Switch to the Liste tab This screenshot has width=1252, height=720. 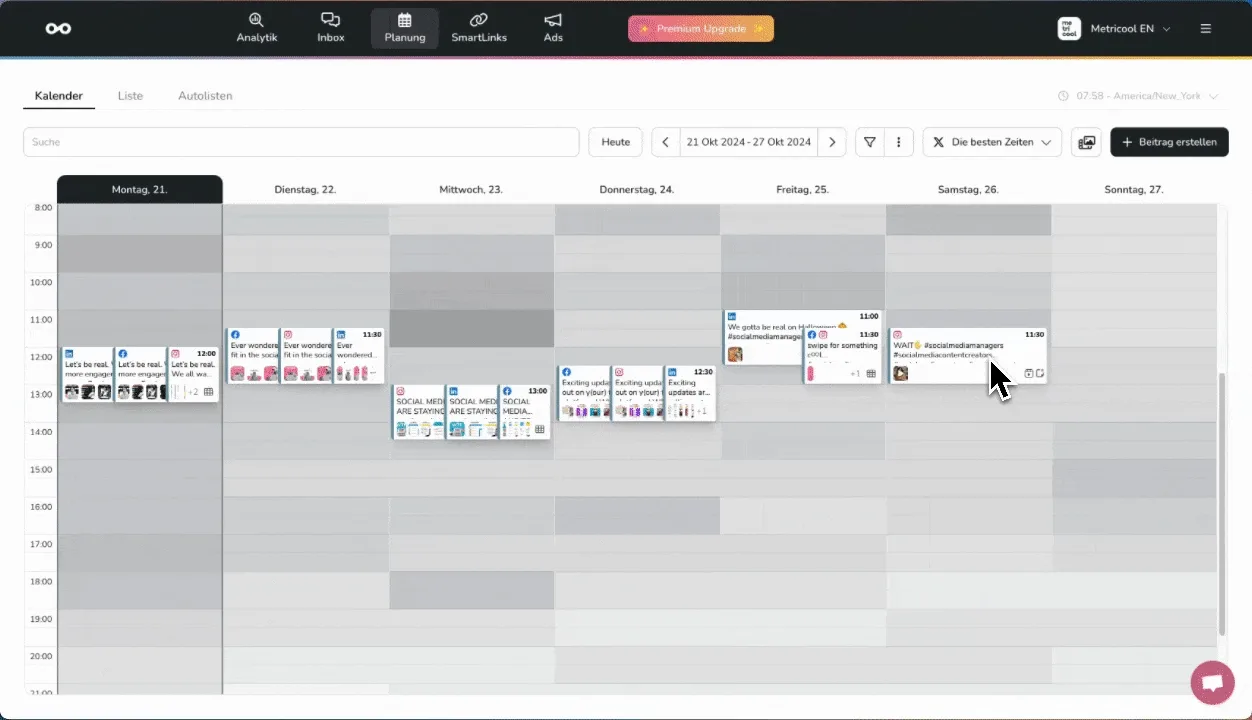[x=130, y=96]
